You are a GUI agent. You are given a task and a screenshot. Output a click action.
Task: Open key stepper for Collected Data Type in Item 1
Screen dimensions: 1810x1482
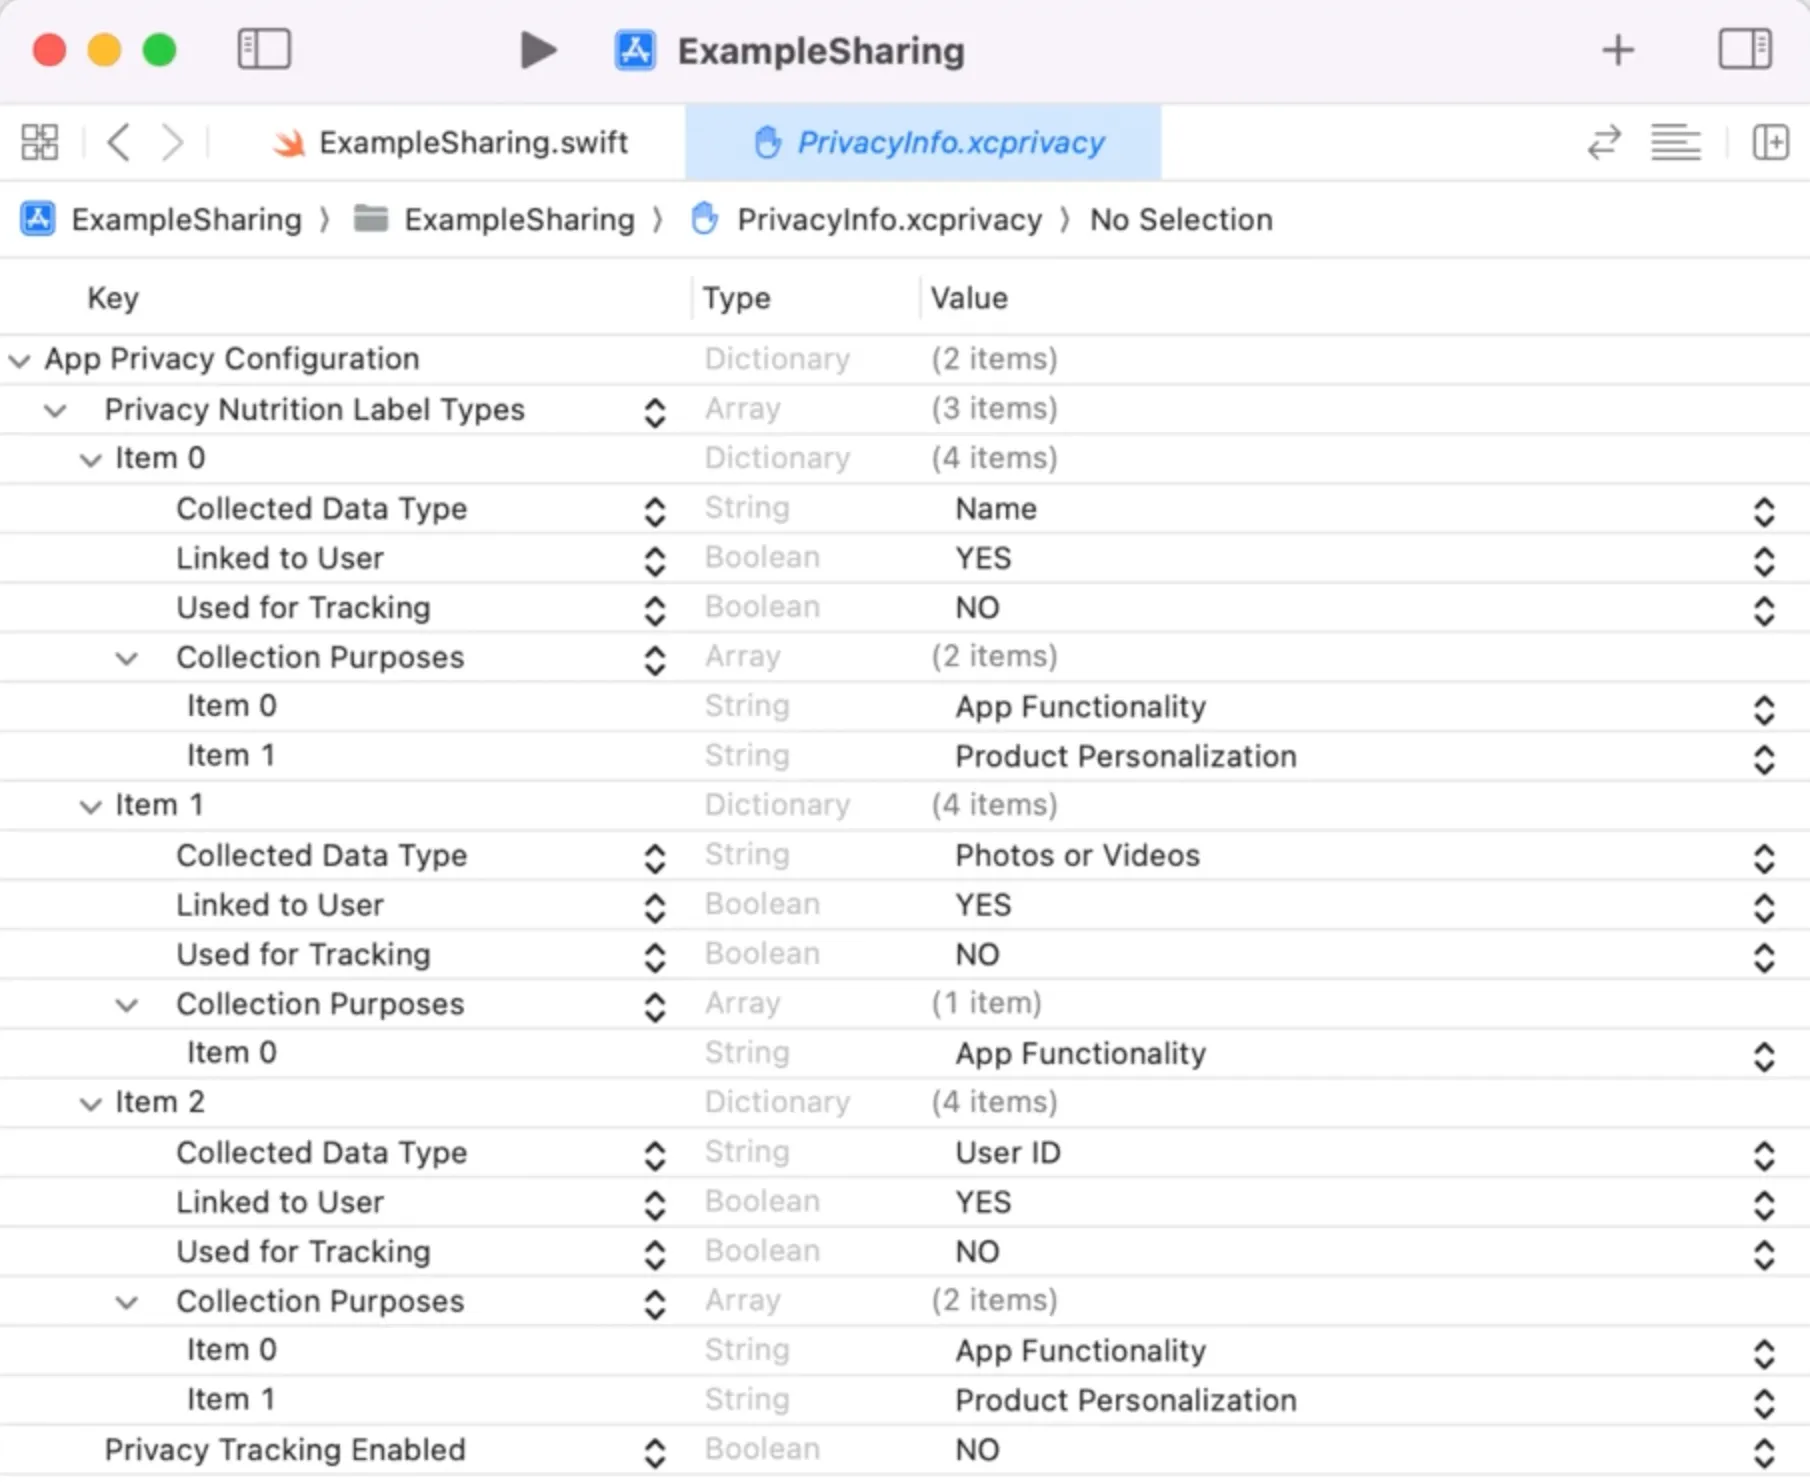coord(655,858)
